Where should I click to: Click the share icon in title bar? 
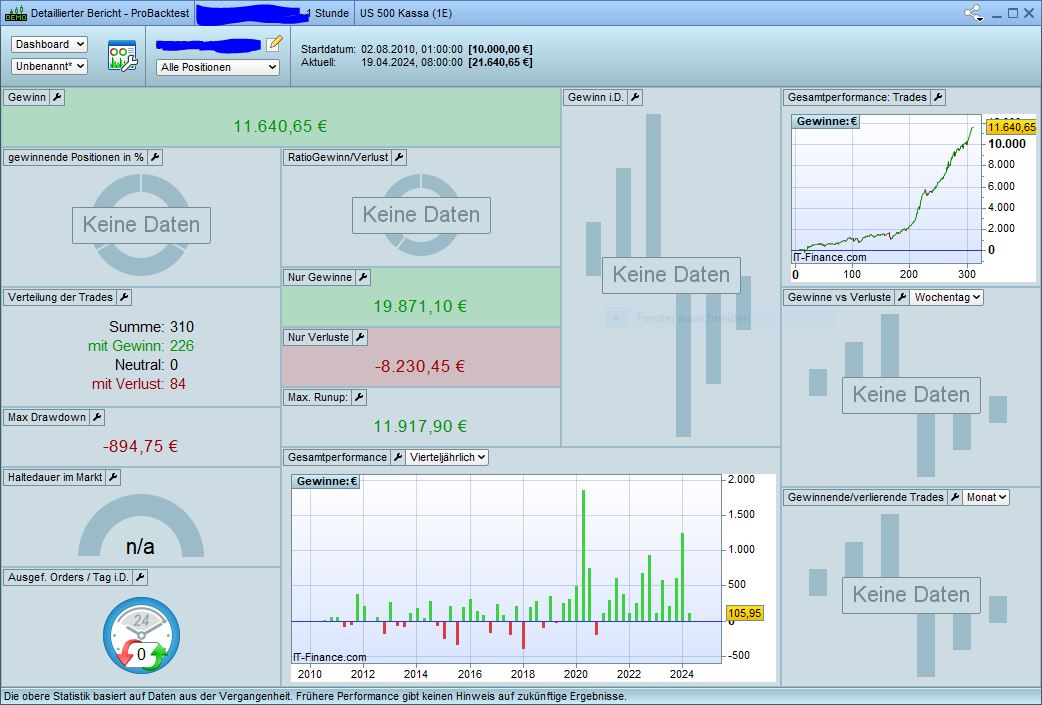coord(974,13)
